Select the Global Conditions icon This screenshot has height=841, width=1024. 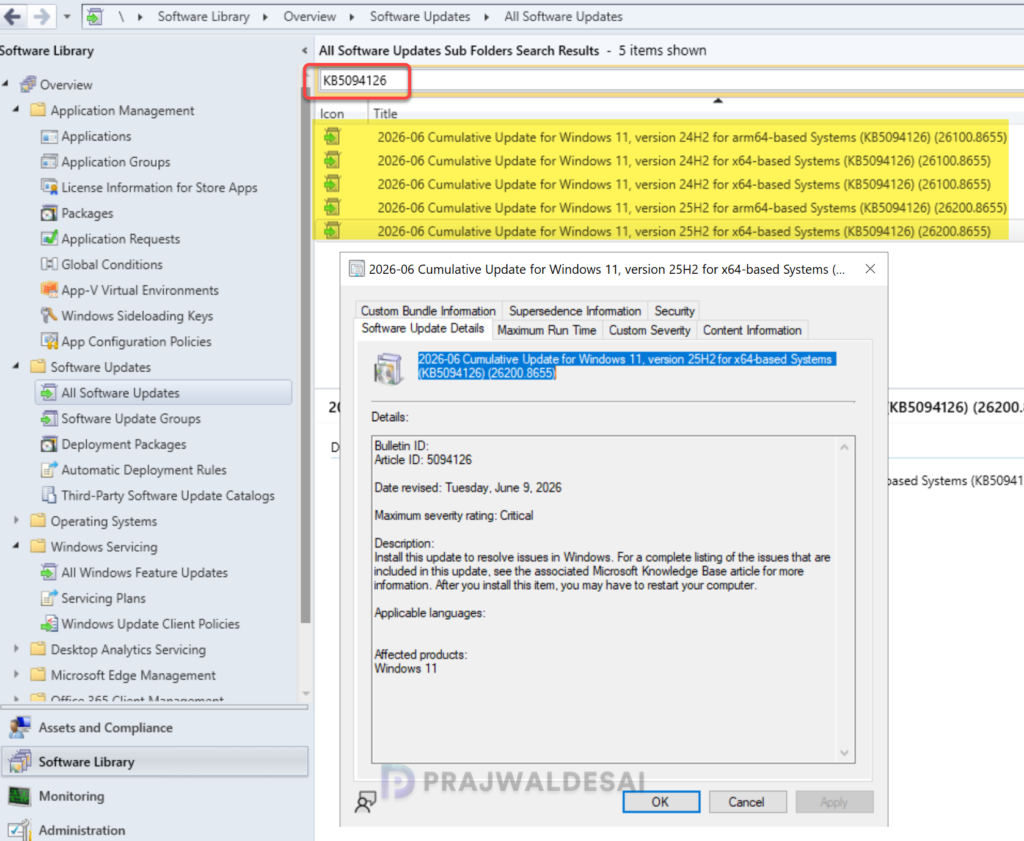coord(49,264)
